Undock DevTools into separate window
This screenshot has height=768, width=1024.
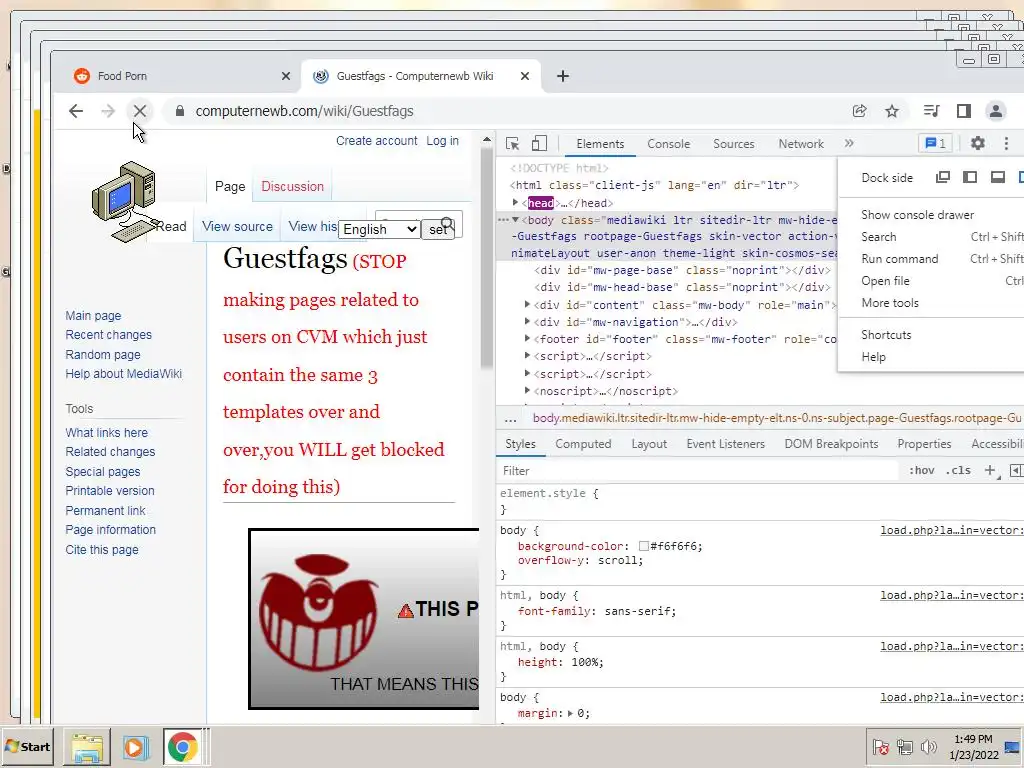942,177
